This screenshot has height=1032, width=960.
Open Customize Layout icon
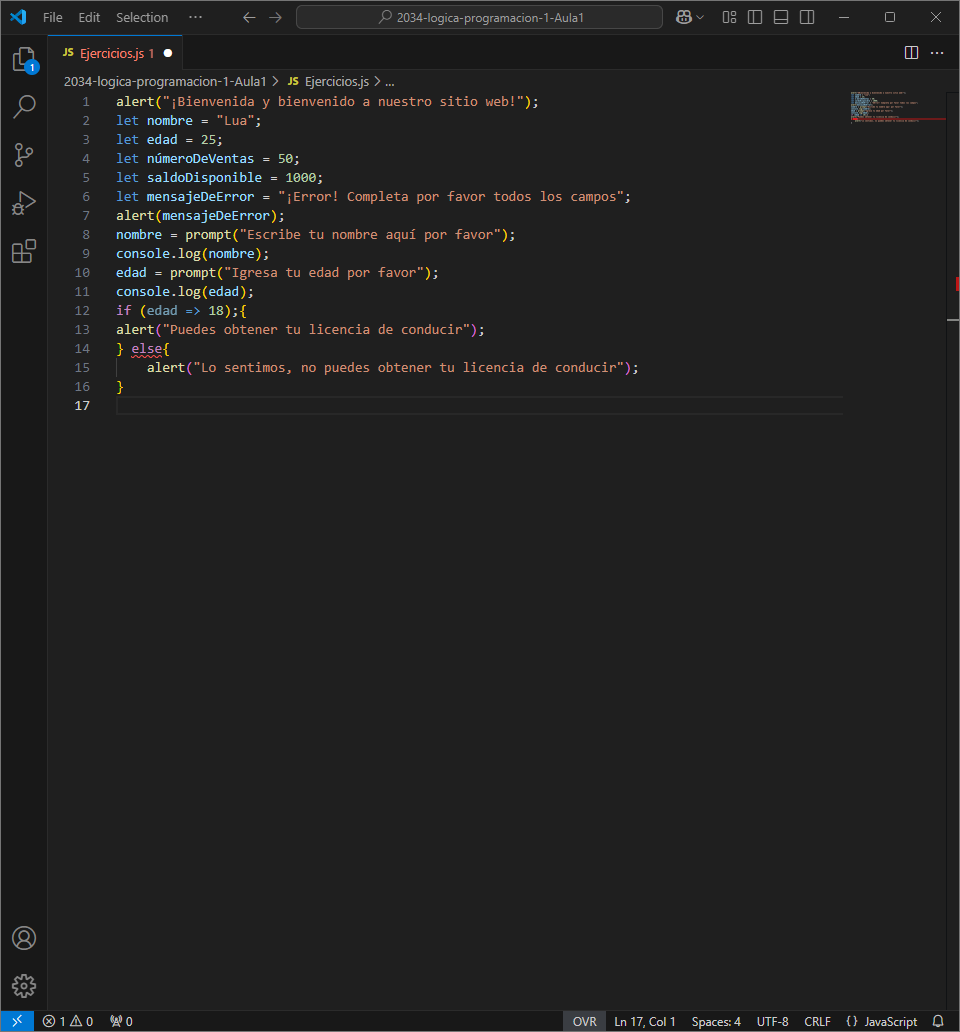coord(729,18)
